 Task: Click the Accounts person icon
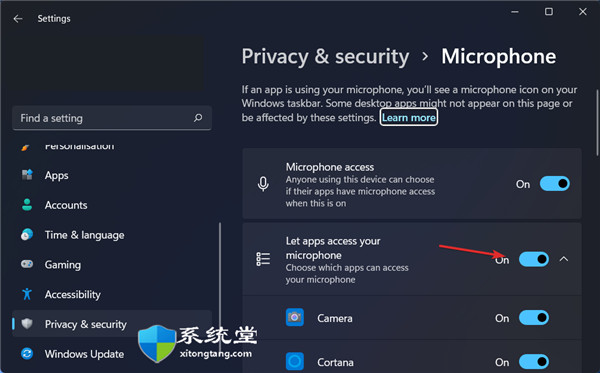coord(27,205)
